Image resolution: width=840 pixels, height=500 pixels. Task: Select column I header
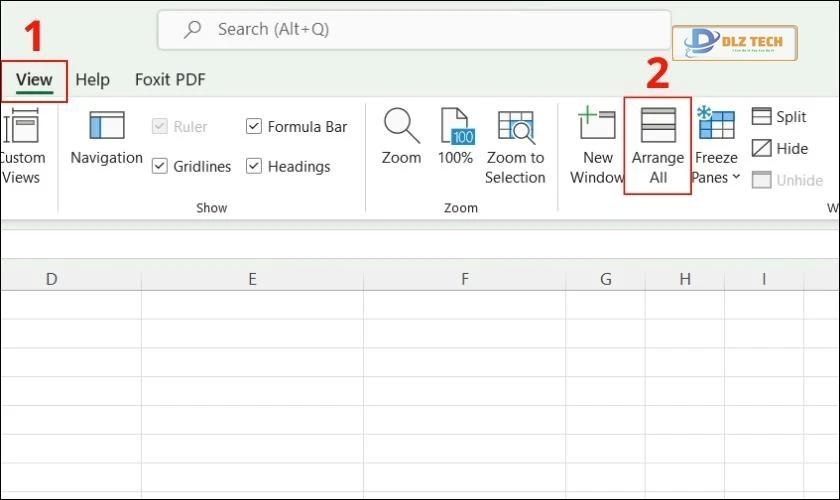coord(764,279)
